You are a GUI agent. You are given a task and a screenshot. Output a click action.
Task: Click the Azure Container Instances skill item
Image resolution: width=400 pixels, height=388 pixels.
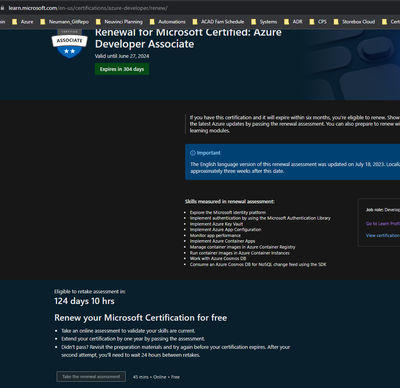(240, 253)
